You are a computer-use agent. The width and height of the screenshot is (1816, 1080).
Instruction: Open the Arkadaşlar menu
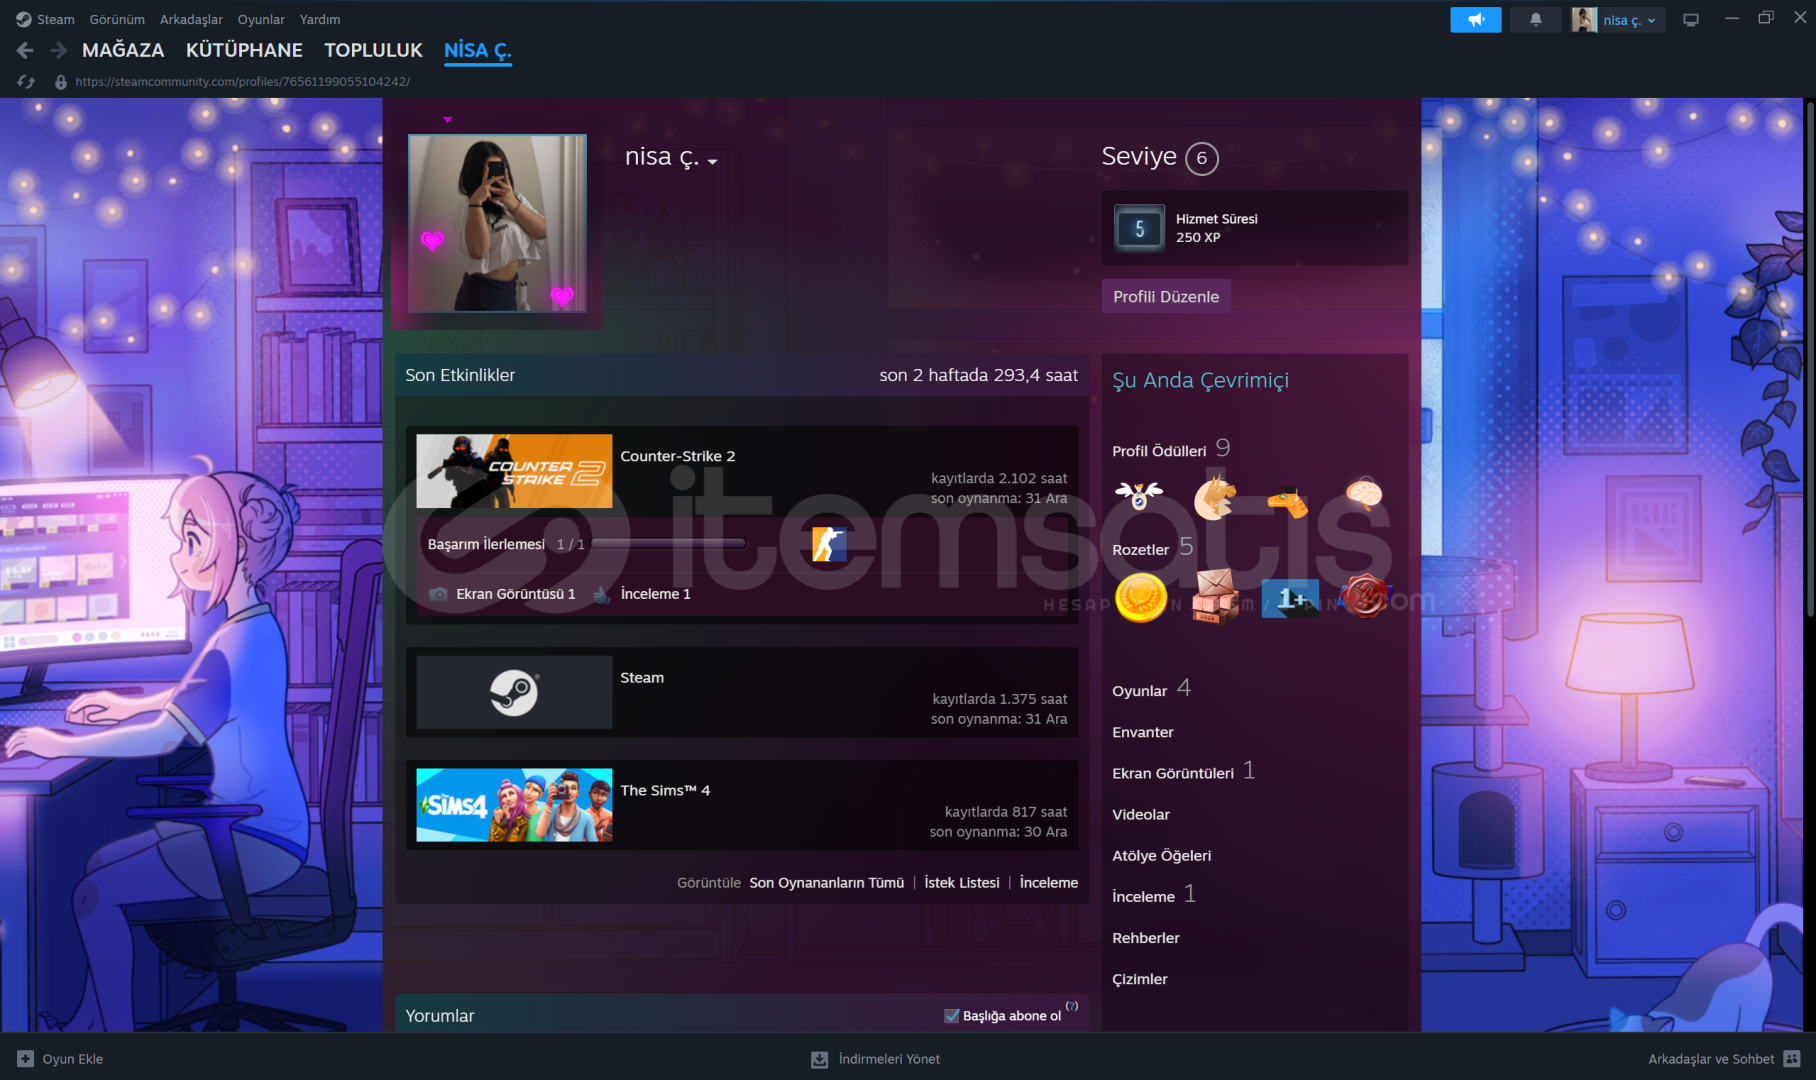tap(191, 19)
